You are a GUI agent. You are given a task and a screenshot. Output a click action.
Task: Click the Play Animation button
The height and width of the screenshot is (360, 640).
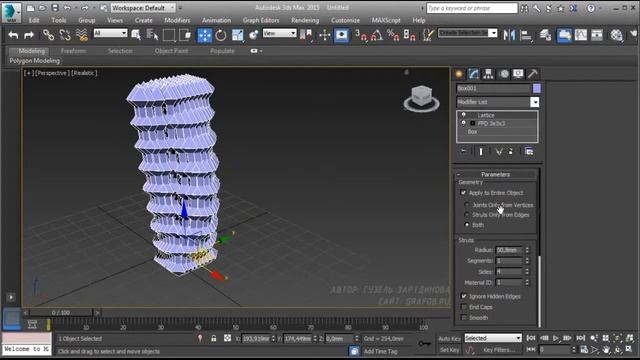[x=556, y=338]
